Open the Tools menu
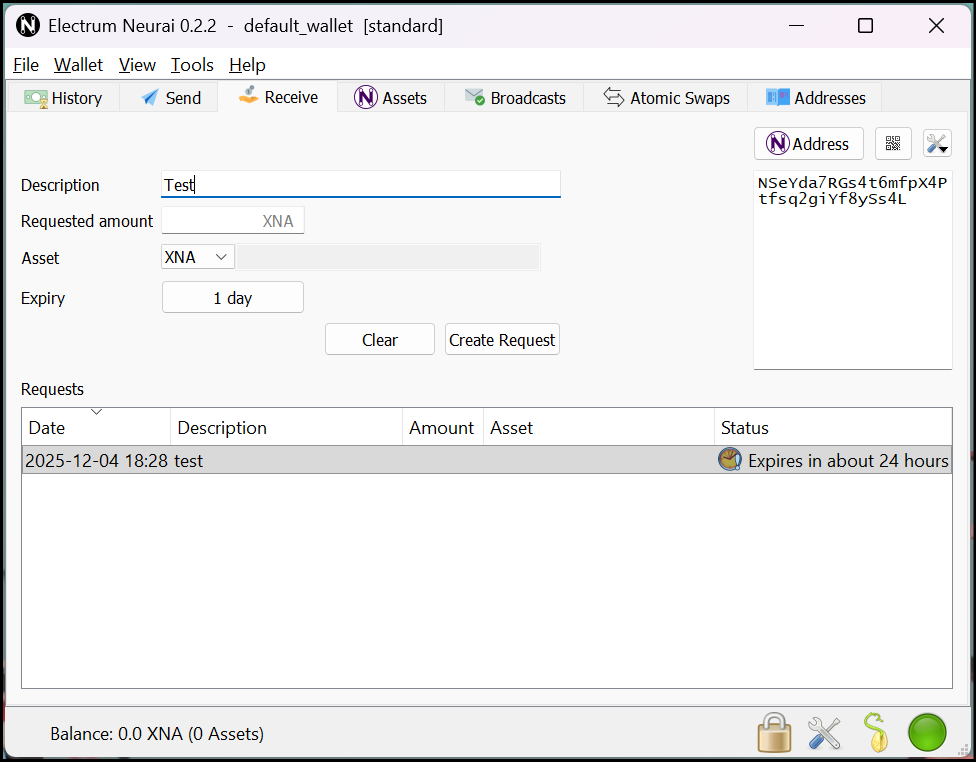Image resolution: width=976 pixels, height=762 pixels. pos(192,64)
